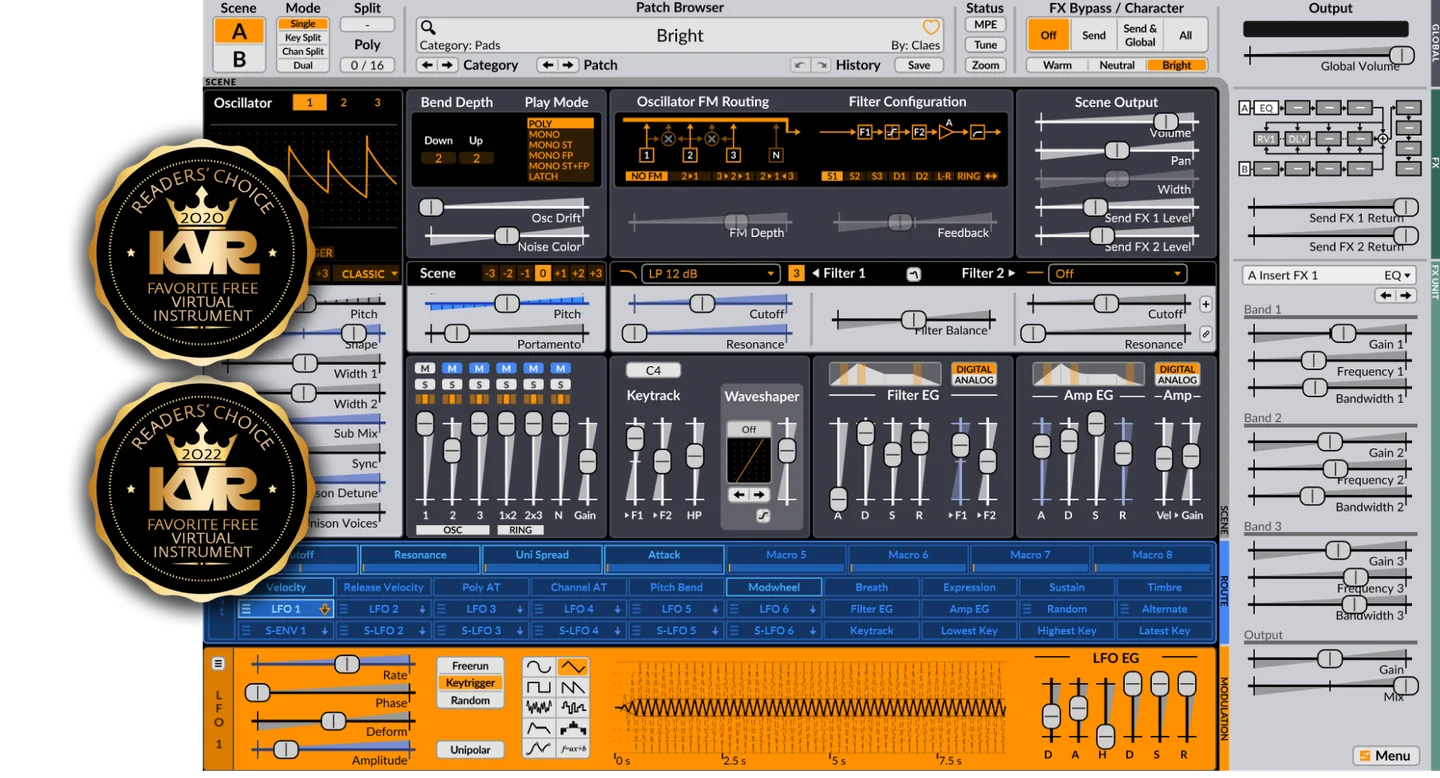
Task: Select the step sequencer LFO icon
Action: (573, 728)
